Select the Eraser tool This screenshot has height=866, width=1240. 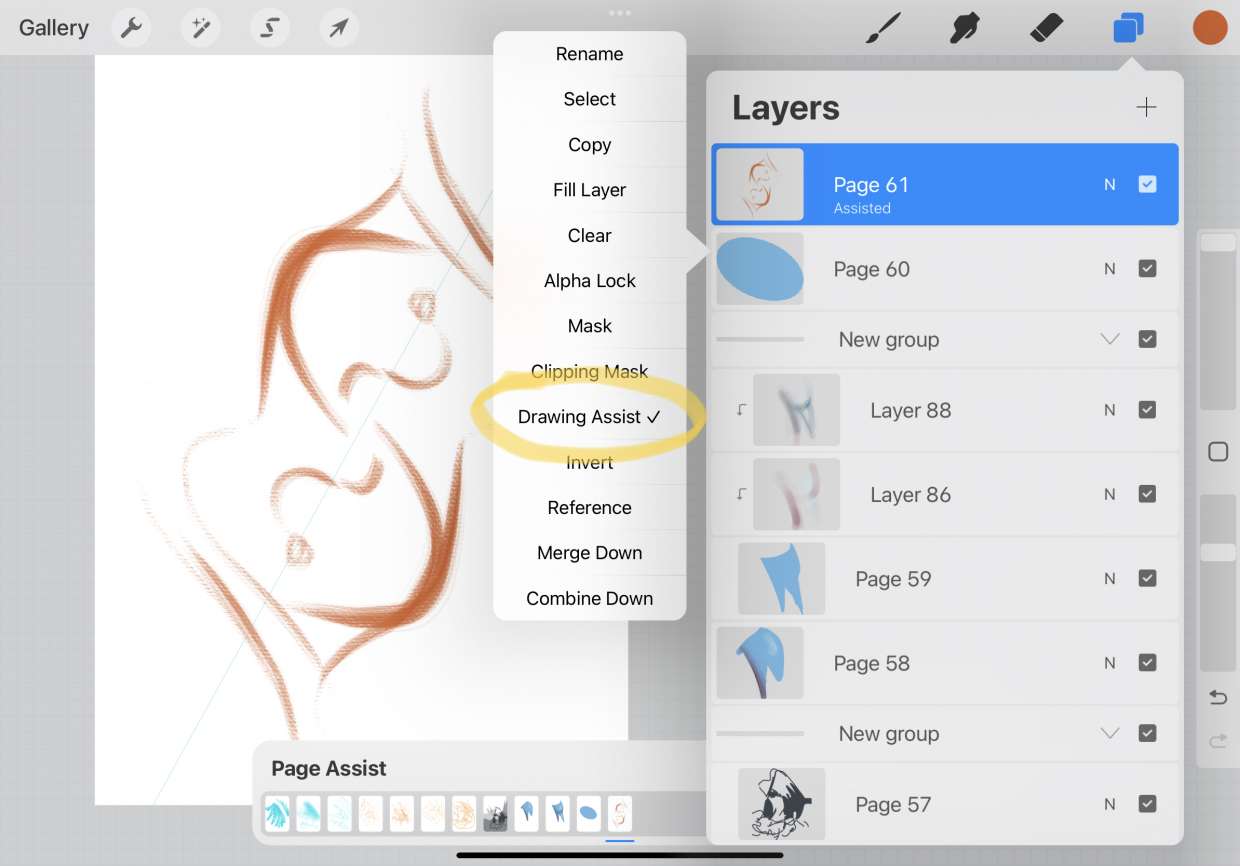click(x=1045, y=28)
